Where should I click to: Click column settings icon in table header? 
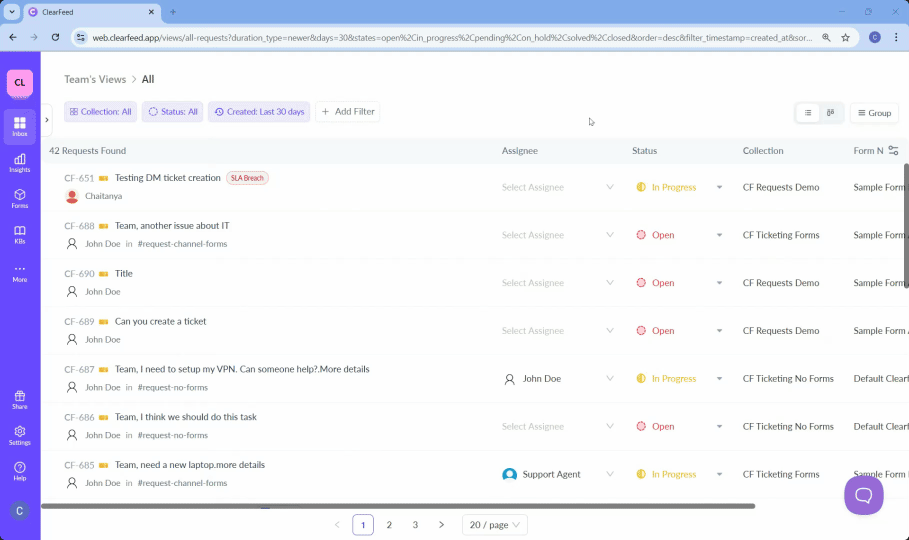click(x=893, y=151)
